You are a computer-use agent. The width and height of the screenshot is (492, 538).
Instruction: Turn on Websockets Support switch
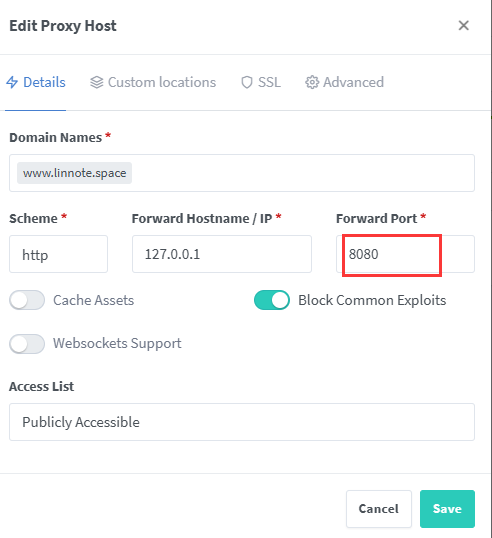pyautogui.click(x=27, y=344)
